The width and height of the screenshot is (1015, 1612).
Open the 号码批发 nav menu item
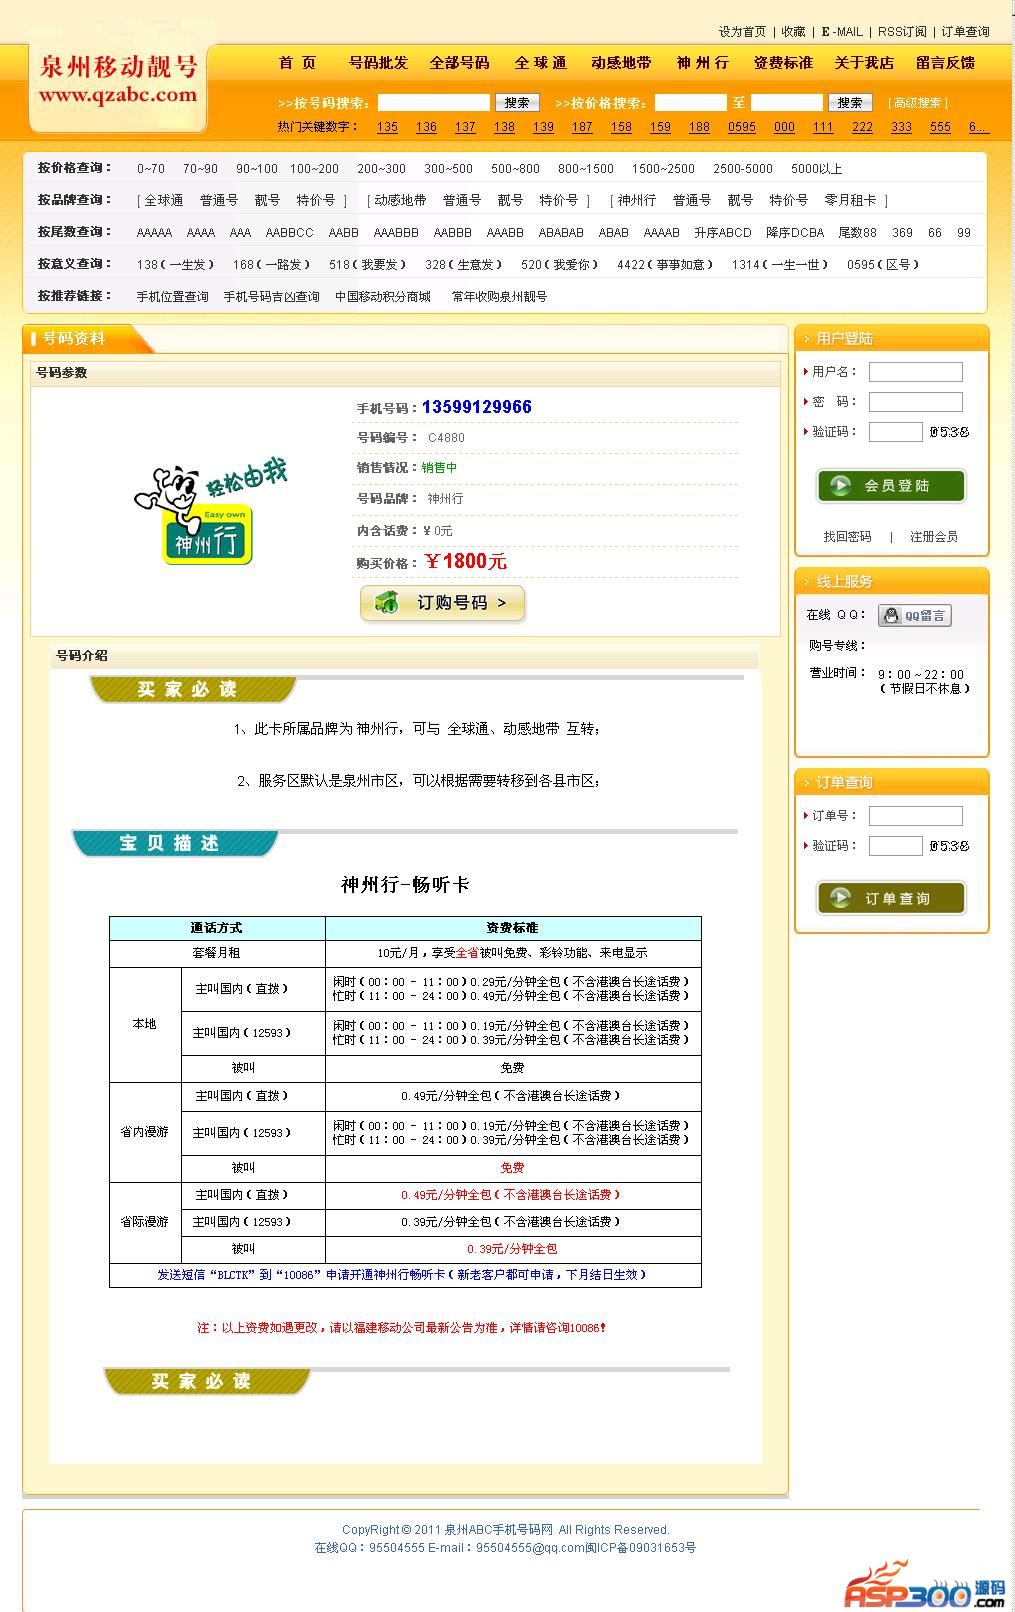[378, 63]
